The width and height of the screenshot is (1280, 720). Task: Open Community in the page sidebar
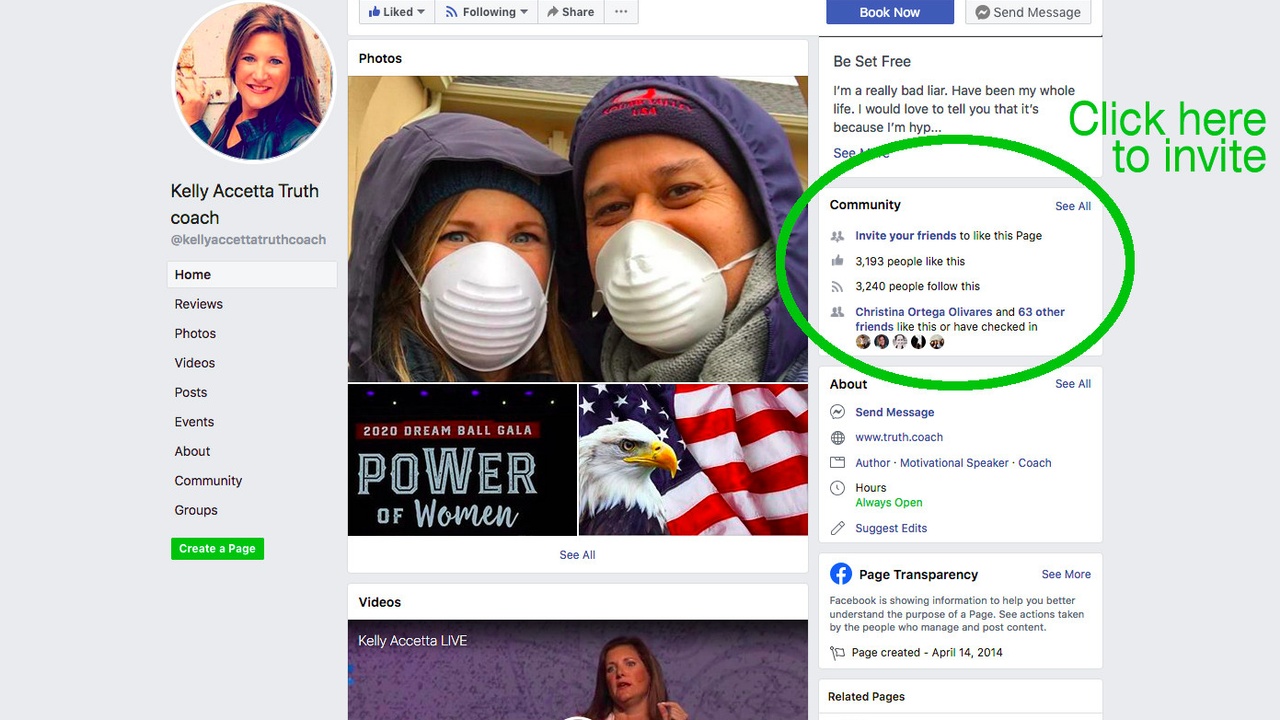[208, 481]
